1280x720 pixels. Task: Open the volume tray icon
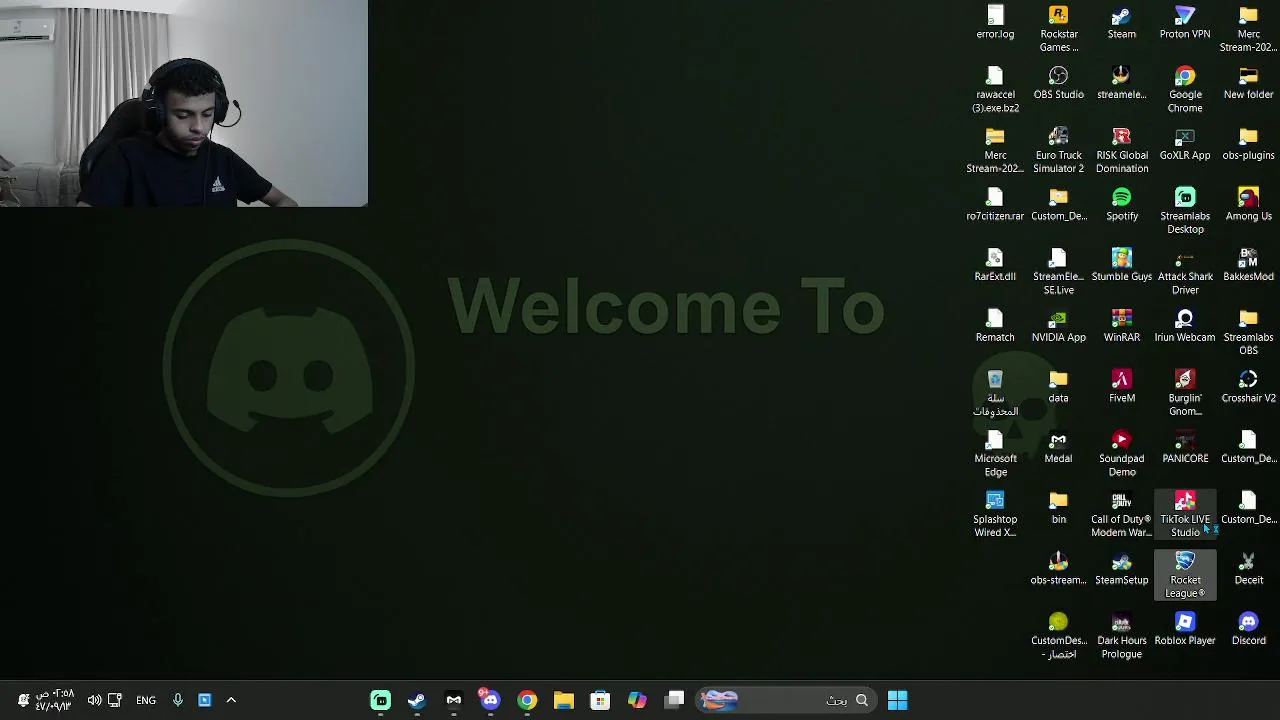pyautogui.click(x=94, y=700)
